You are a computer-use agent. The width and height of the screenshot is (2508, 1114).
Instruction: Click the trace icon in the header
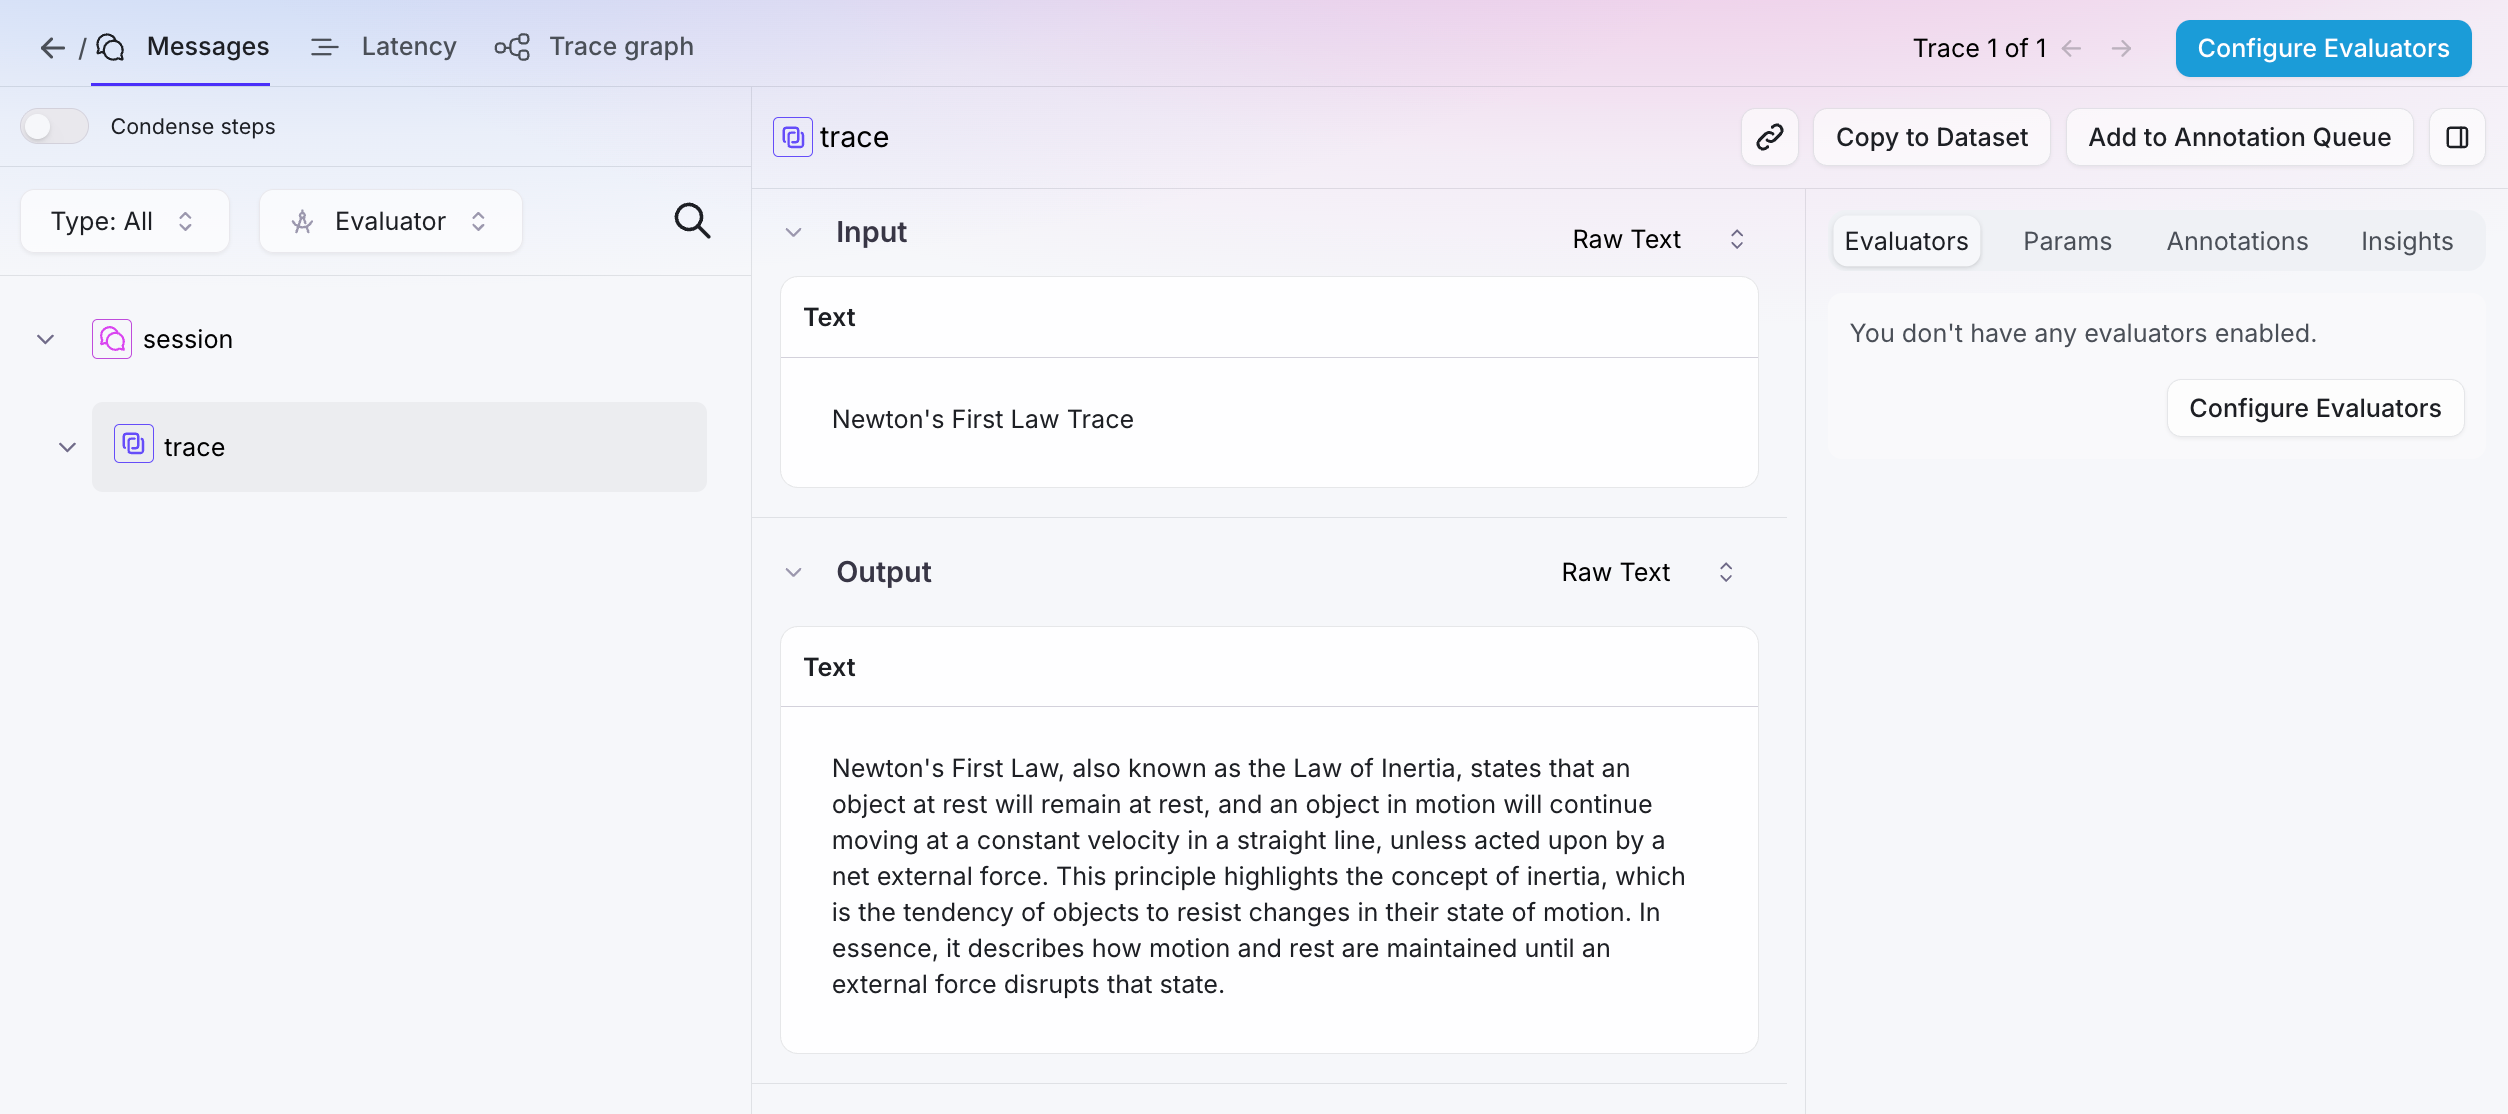[x=793, y=137]
